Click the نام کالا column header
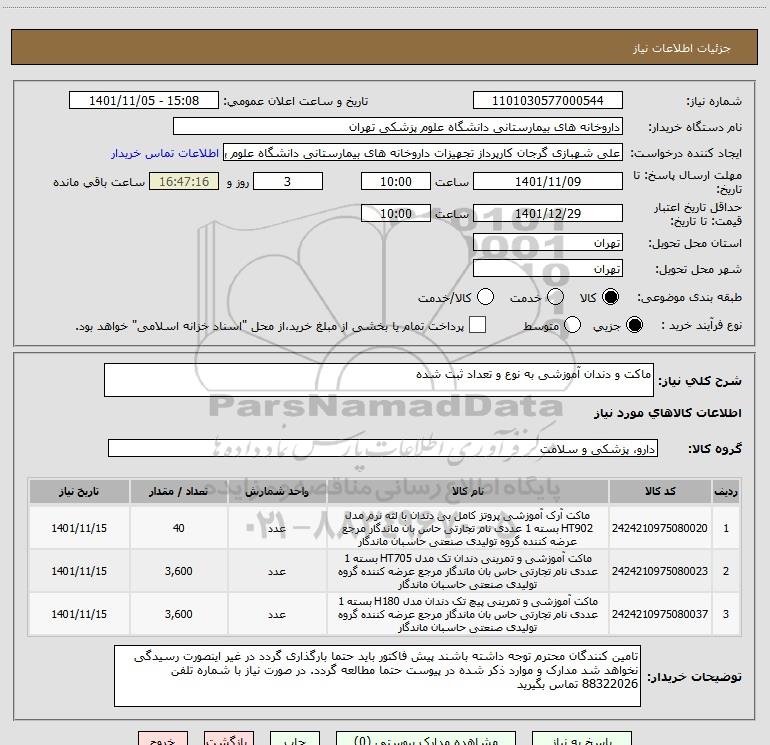The height and width of the screenshot is (745, 770). pyautogui.click(x=468, y=492)
